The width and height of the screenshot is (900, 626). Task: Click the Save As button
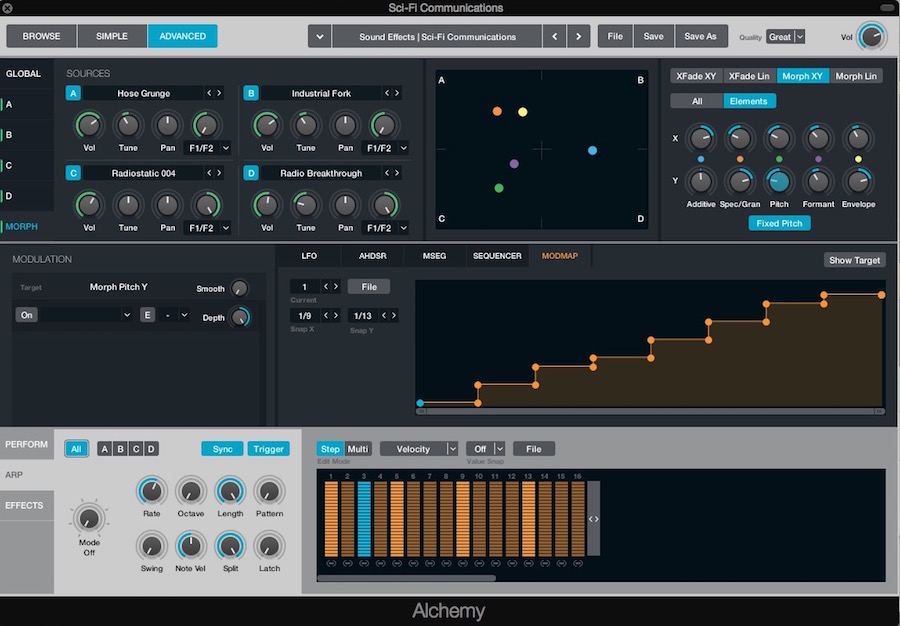click(x=700, y=36)
